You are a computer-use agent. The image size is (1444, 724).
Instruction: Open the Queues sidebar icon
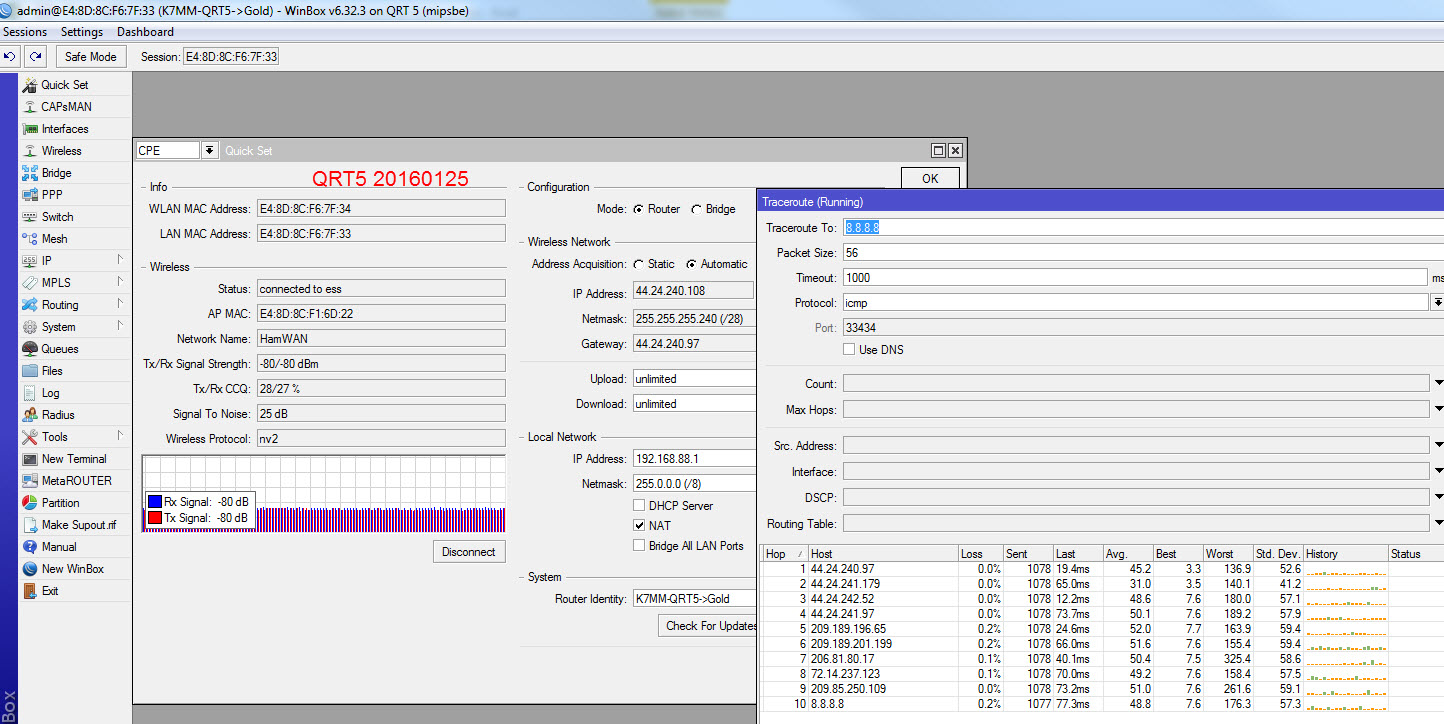[x=30, y=349]
